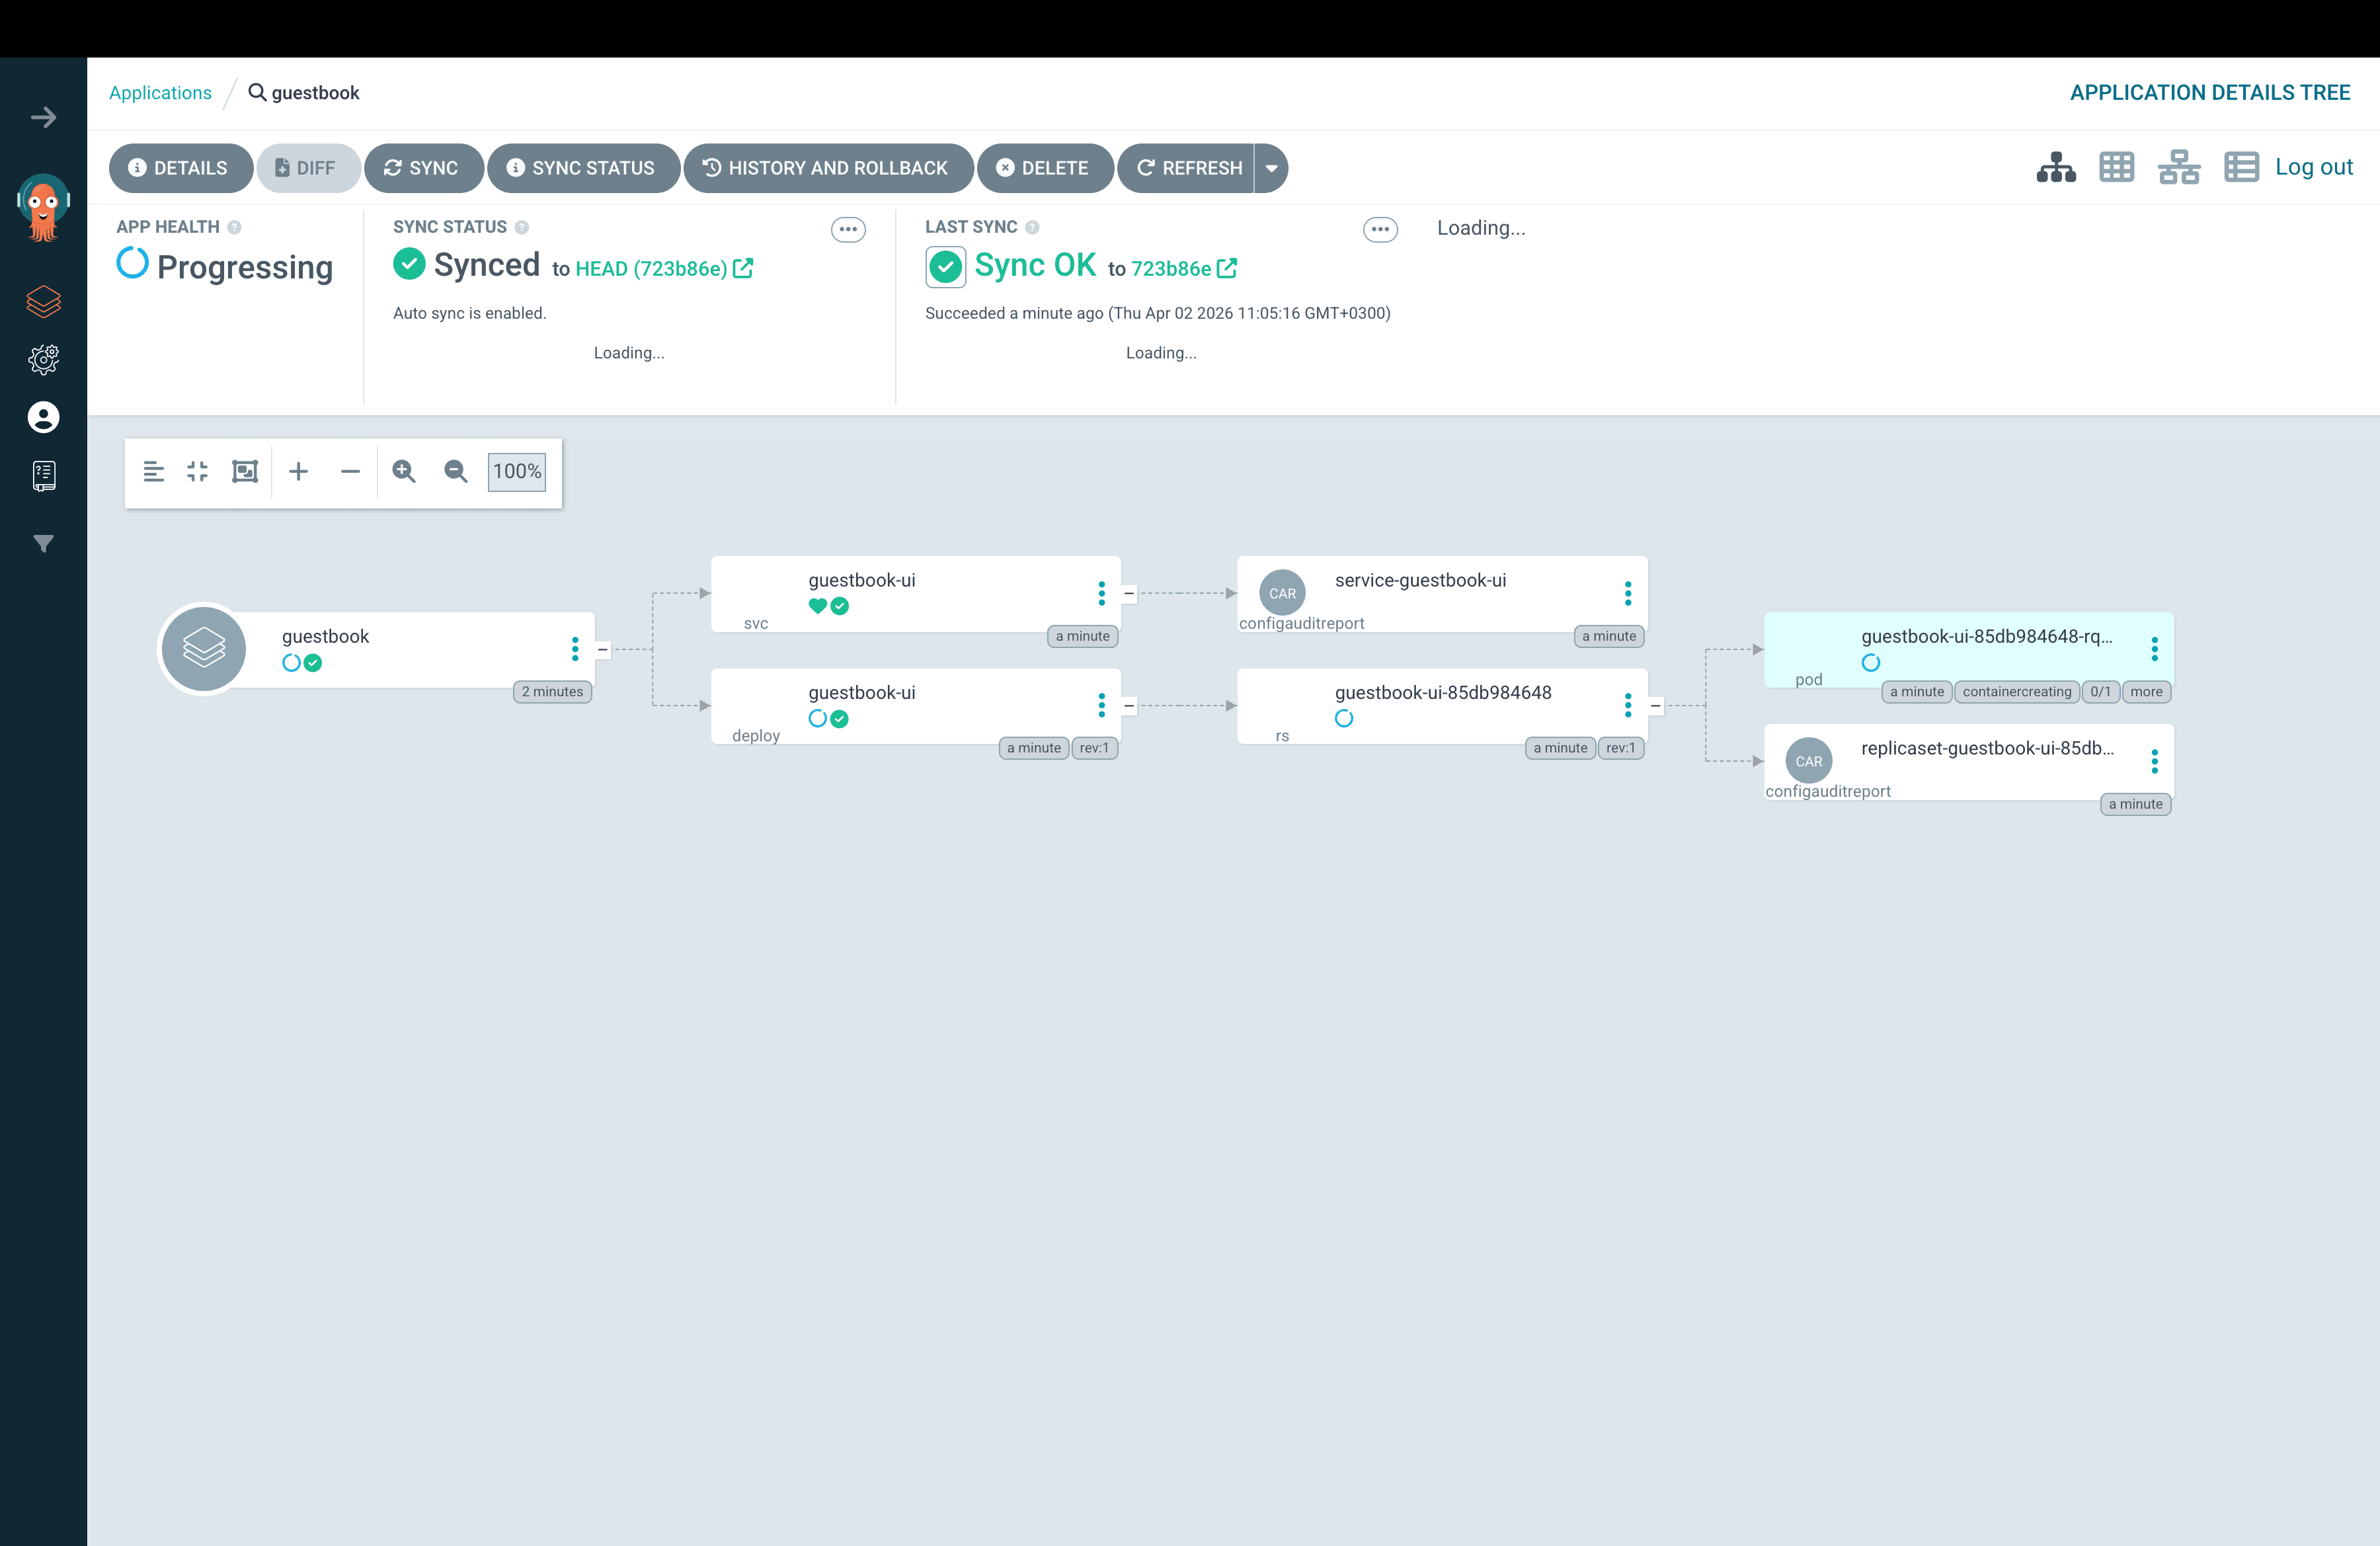The image size is (2380, 1546).
Task: Switch to the network view in top right
Action: (x=2179, y=167)
